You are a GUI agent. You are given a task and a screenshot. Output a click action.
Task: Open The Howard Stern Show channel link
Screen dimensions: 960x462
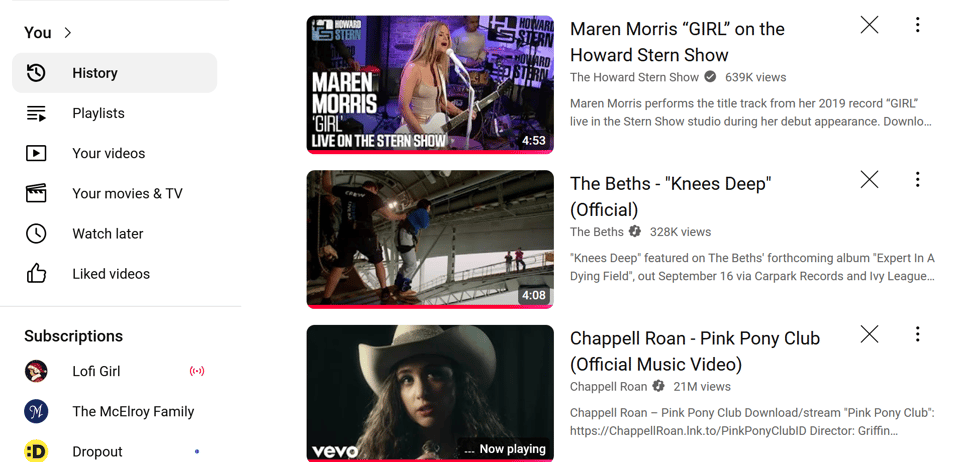click(634, 77)
